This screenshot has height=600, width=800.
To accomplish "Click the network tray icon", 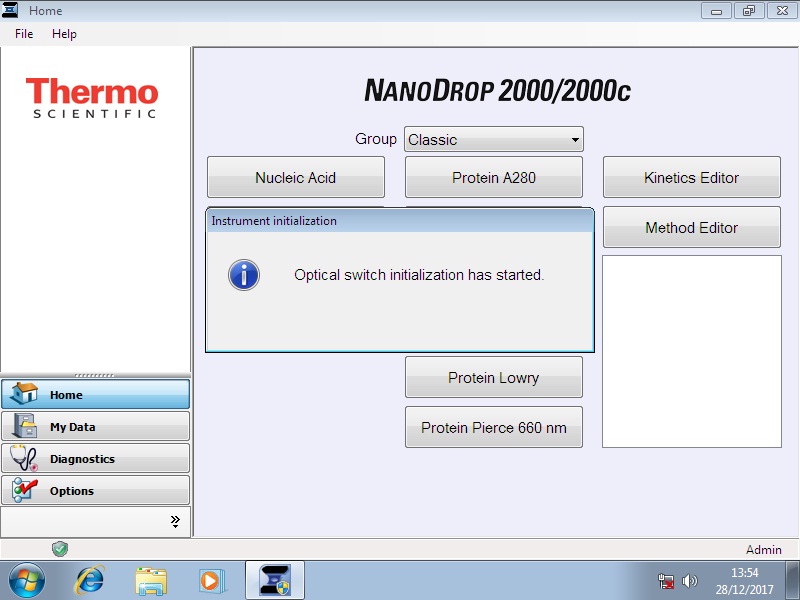I will pos(666,581).
